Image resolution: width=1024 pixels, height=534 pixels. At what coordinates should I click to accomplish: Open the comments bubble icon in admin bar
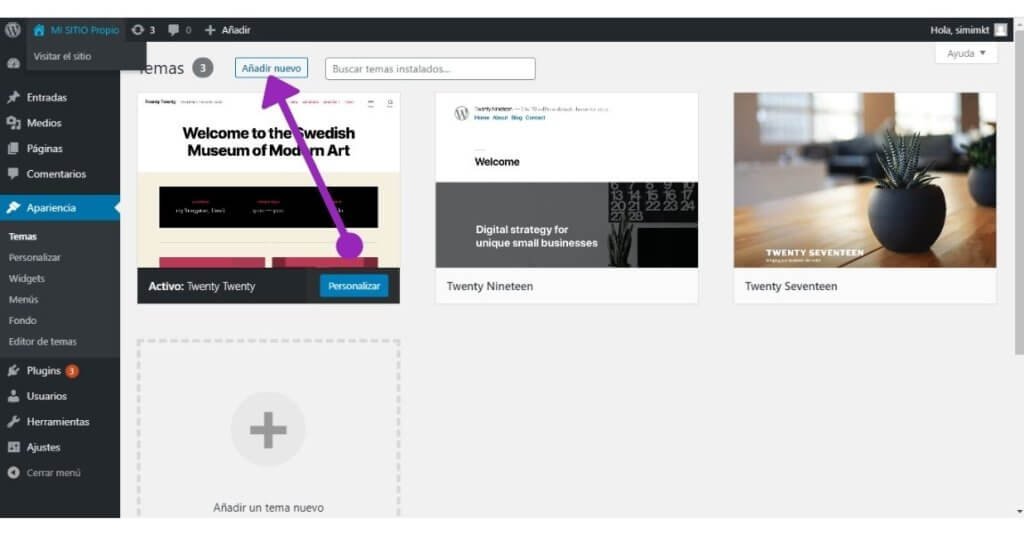(x=173, y=30)
